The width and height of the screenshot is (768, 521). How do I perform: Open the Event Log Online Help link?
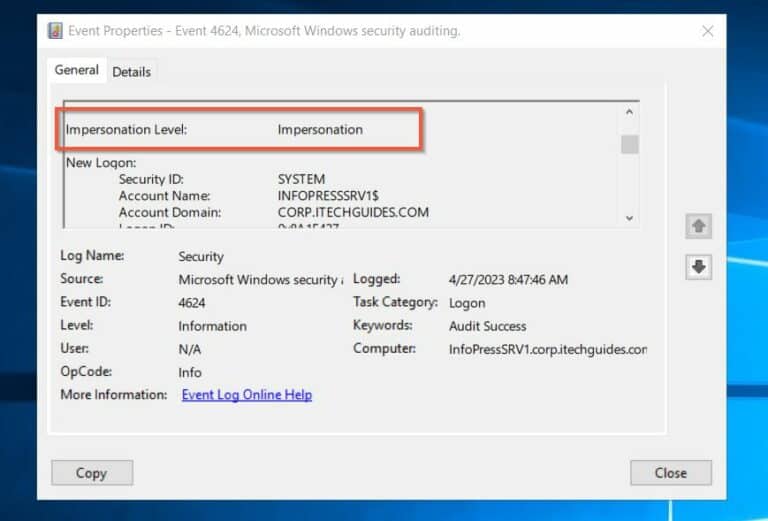(x=246, y=395)
